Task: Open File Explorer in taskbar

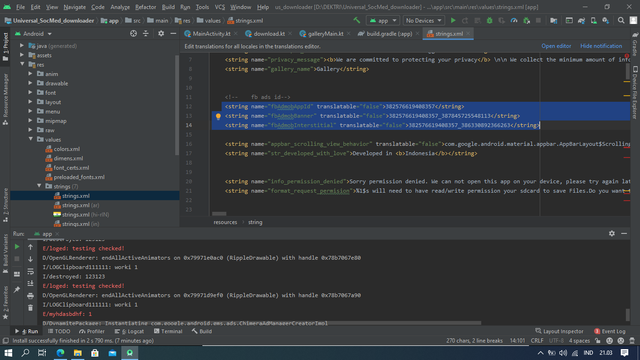Action: point(78,353)
